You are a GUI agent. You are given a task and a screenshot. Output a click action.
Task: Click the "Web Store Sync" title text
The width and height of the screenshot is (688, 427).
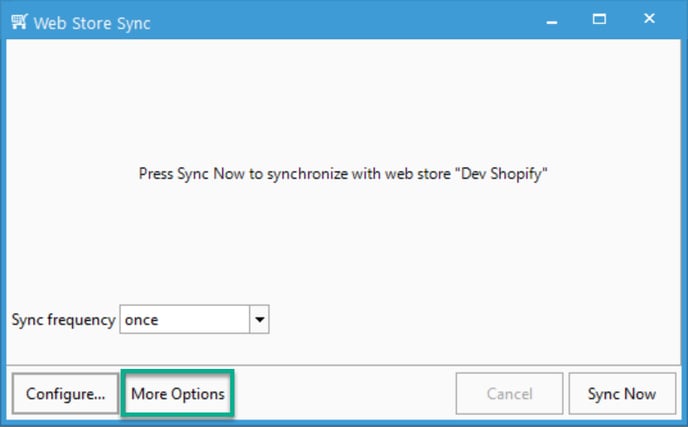pyautogui.click(x=92, y=23)
